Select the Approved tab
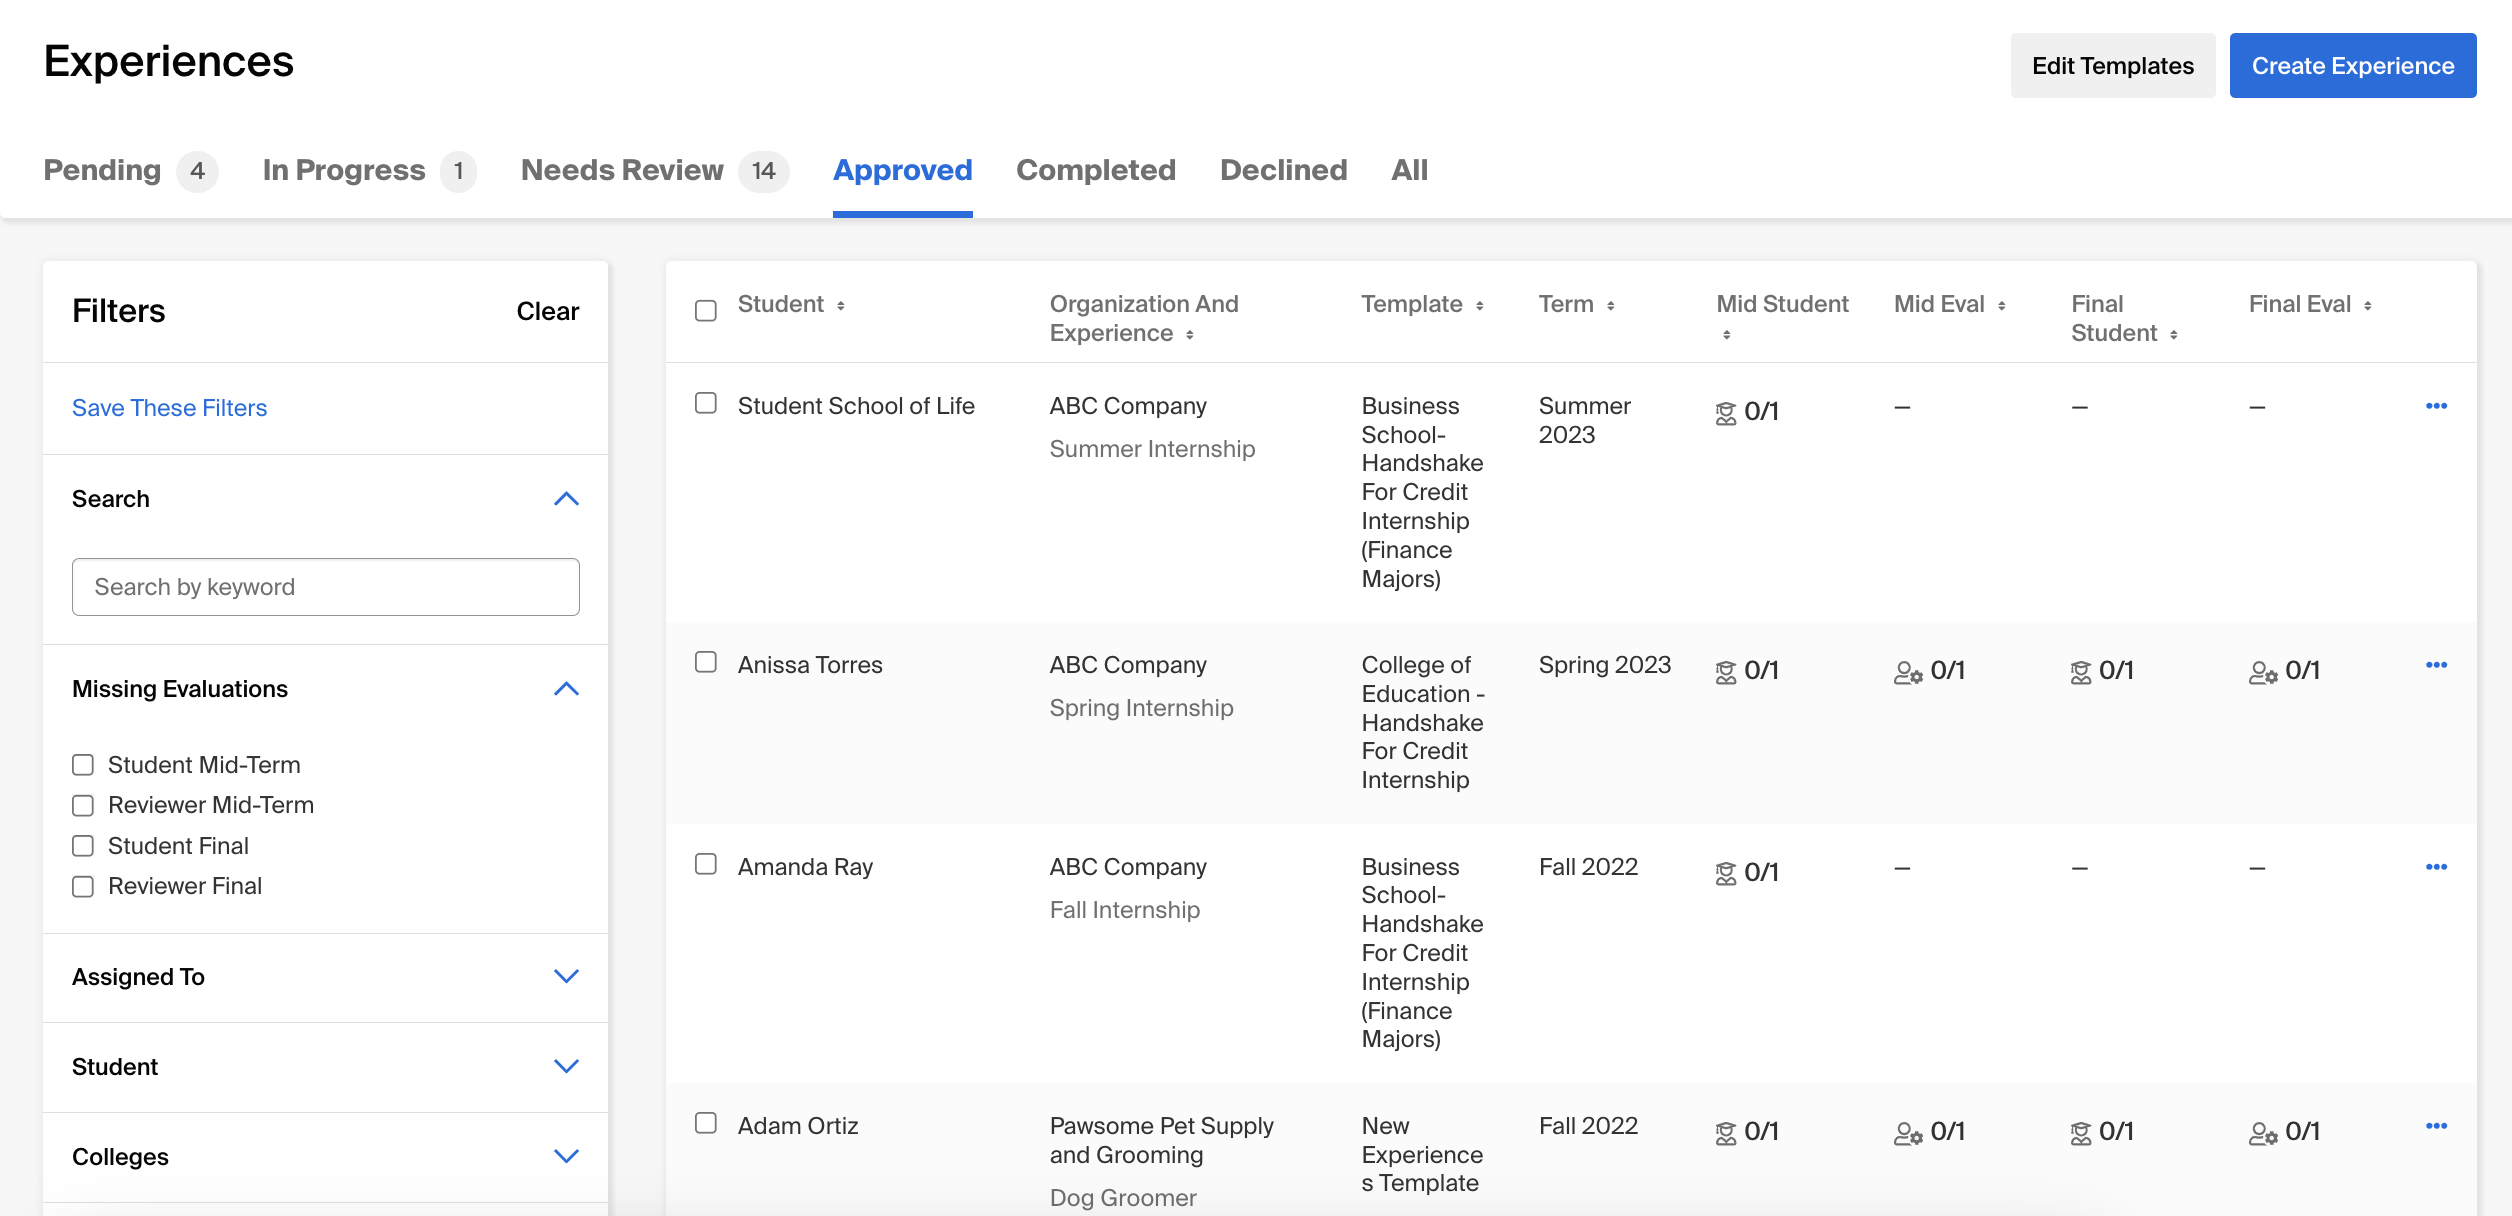Viewport: 2512px width, 1216px height. [903, 171]
